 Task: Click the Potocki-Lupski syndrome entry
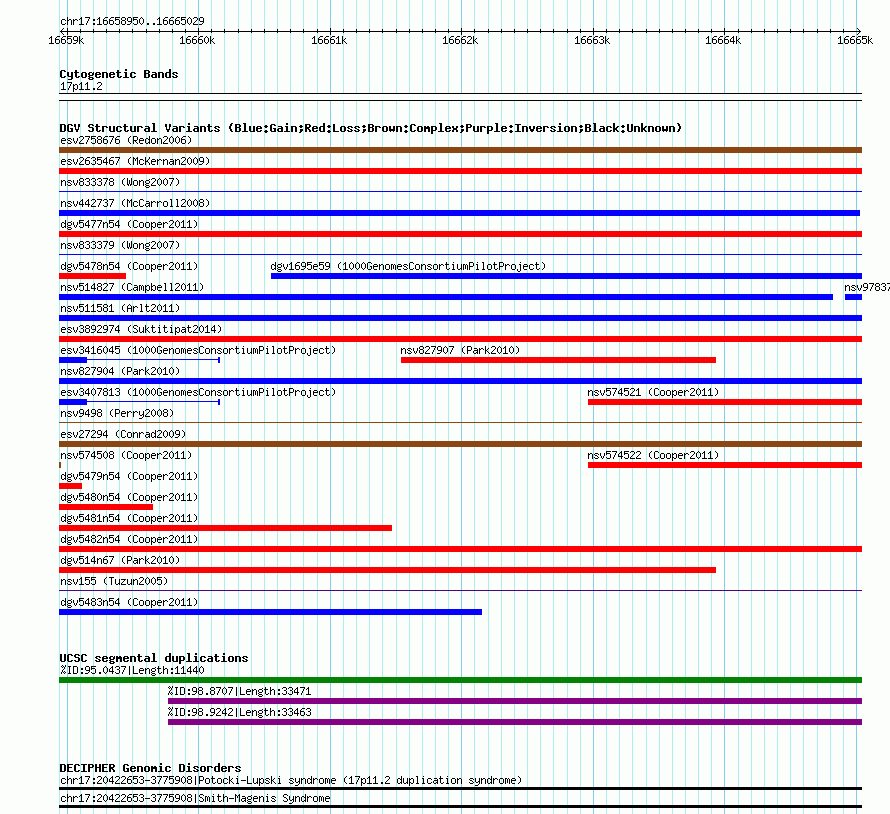click(291, 781)
